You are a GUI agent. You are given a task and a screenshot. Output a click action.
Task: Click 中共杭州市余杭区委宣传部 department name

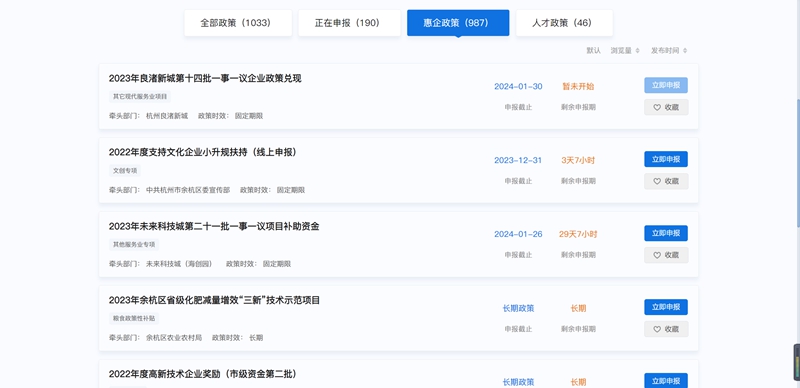click(188, 190)
